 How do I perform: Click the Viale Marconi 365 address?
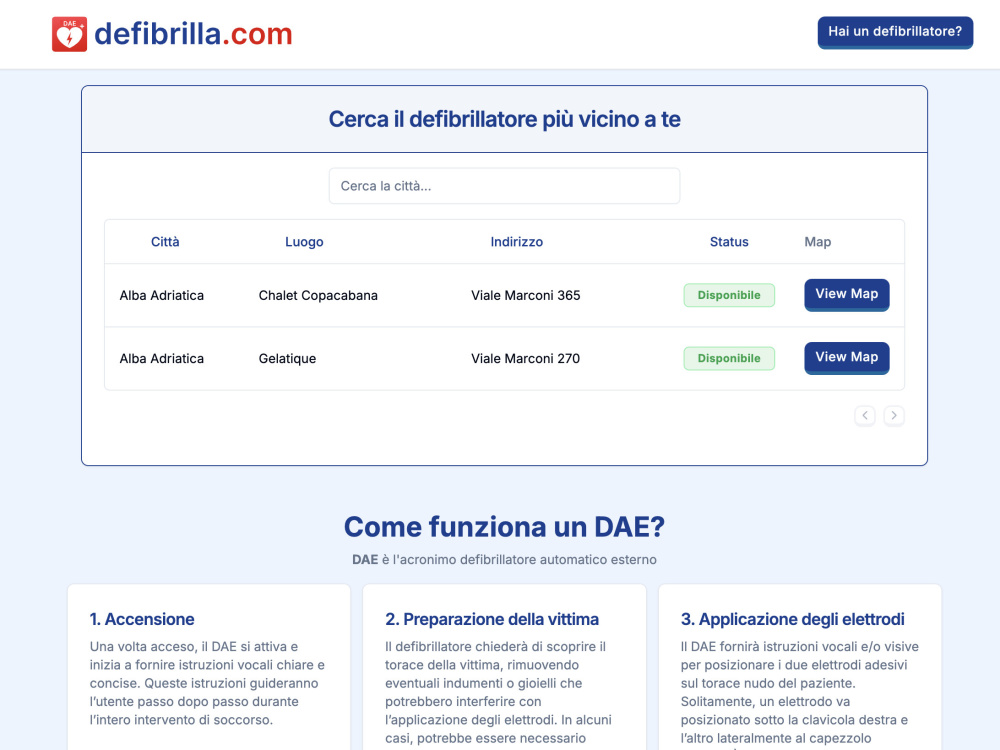pyautogui.click(x=526, y=295)
